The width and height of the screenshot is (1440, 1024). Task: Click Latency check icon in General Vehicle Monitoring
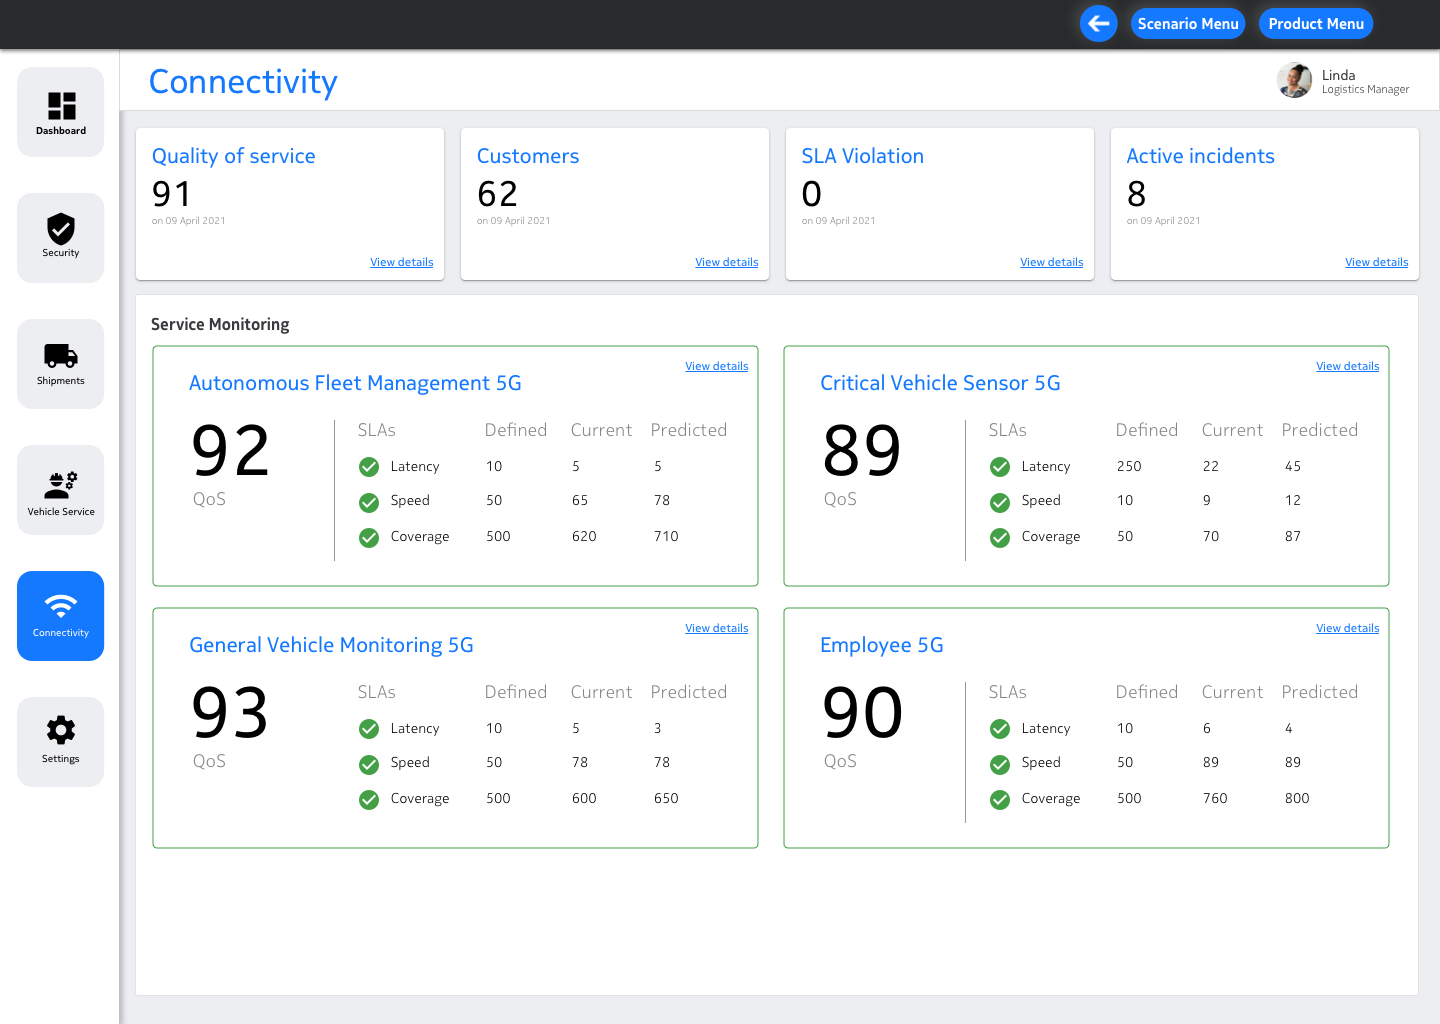pyautogui.click(x=369, y=729)
